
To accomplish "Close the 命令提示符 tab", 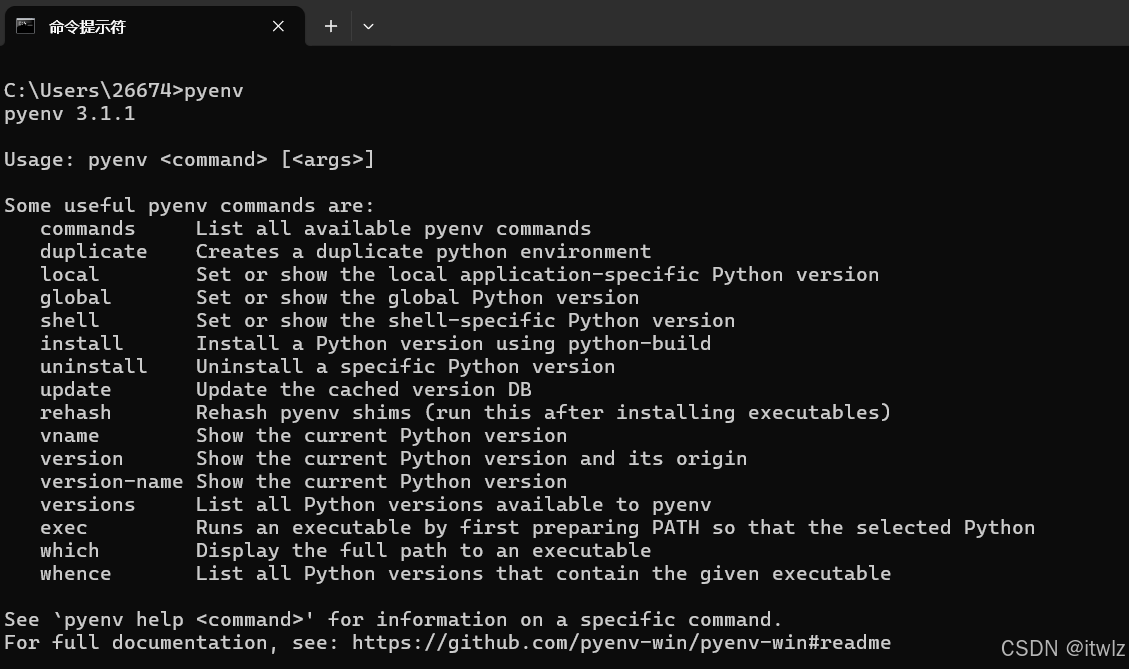I will click(x=278, y=27).
